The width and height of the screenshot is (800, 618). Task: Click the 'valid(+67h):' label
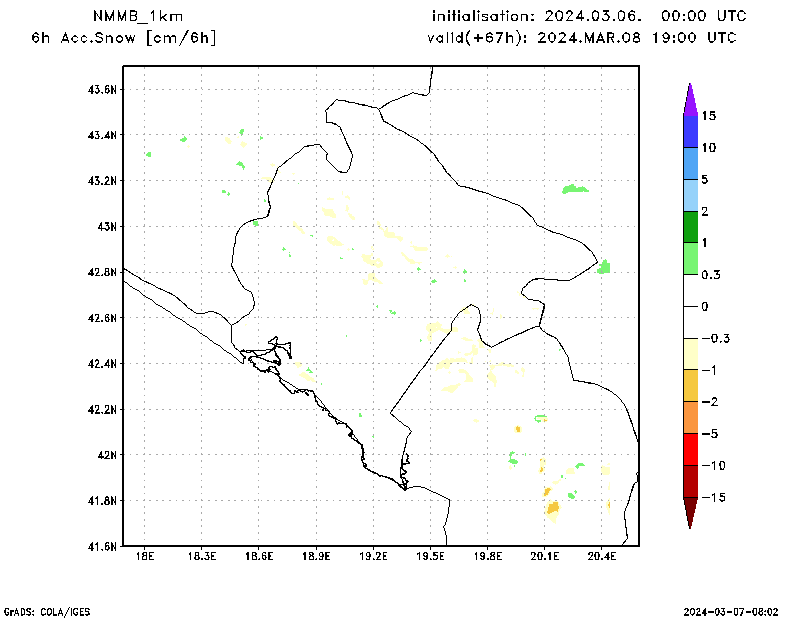[478, 38]
